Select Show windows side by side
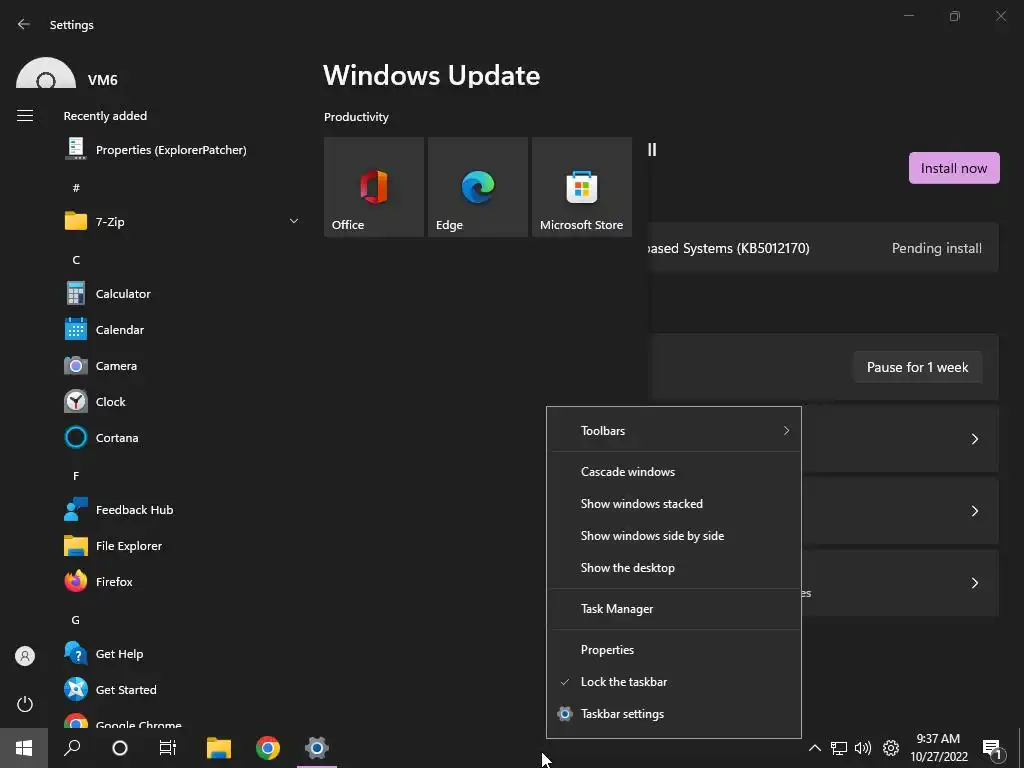Viewport: 1024px width, 768px height. click(x=673, y=536)
